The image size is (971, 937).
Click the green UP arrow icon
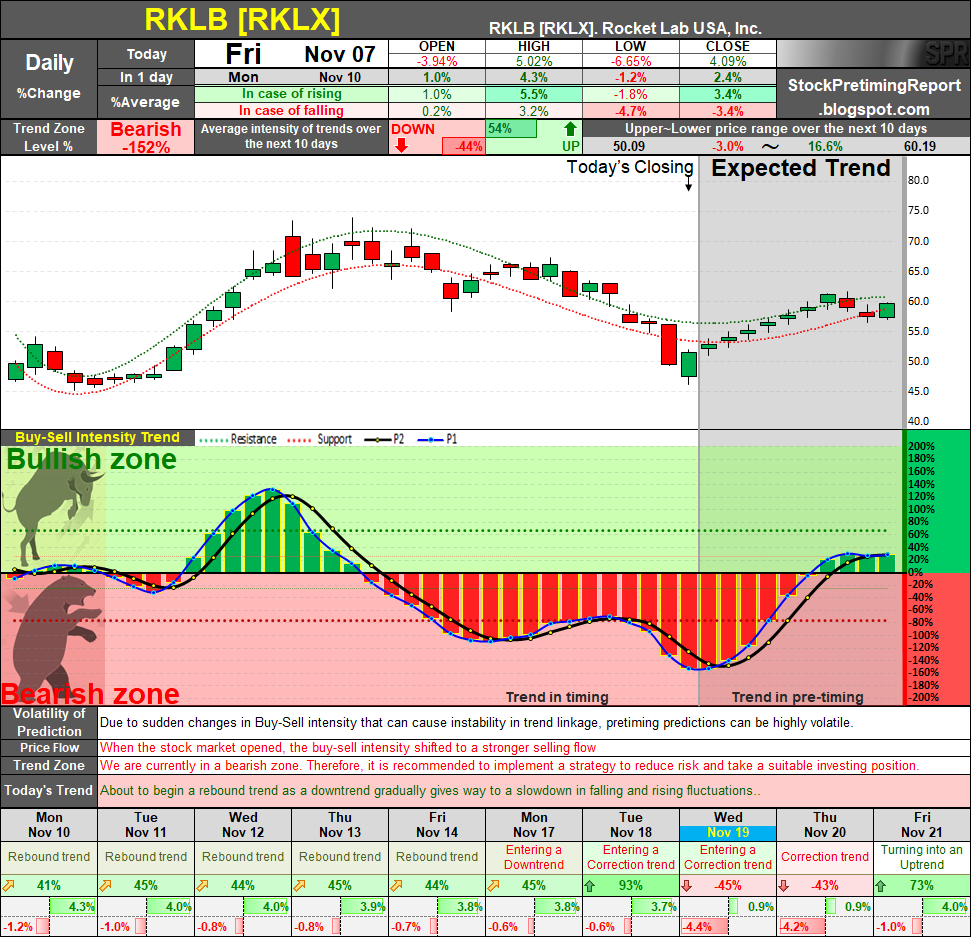pyautogui.click(x=570, y=129)
